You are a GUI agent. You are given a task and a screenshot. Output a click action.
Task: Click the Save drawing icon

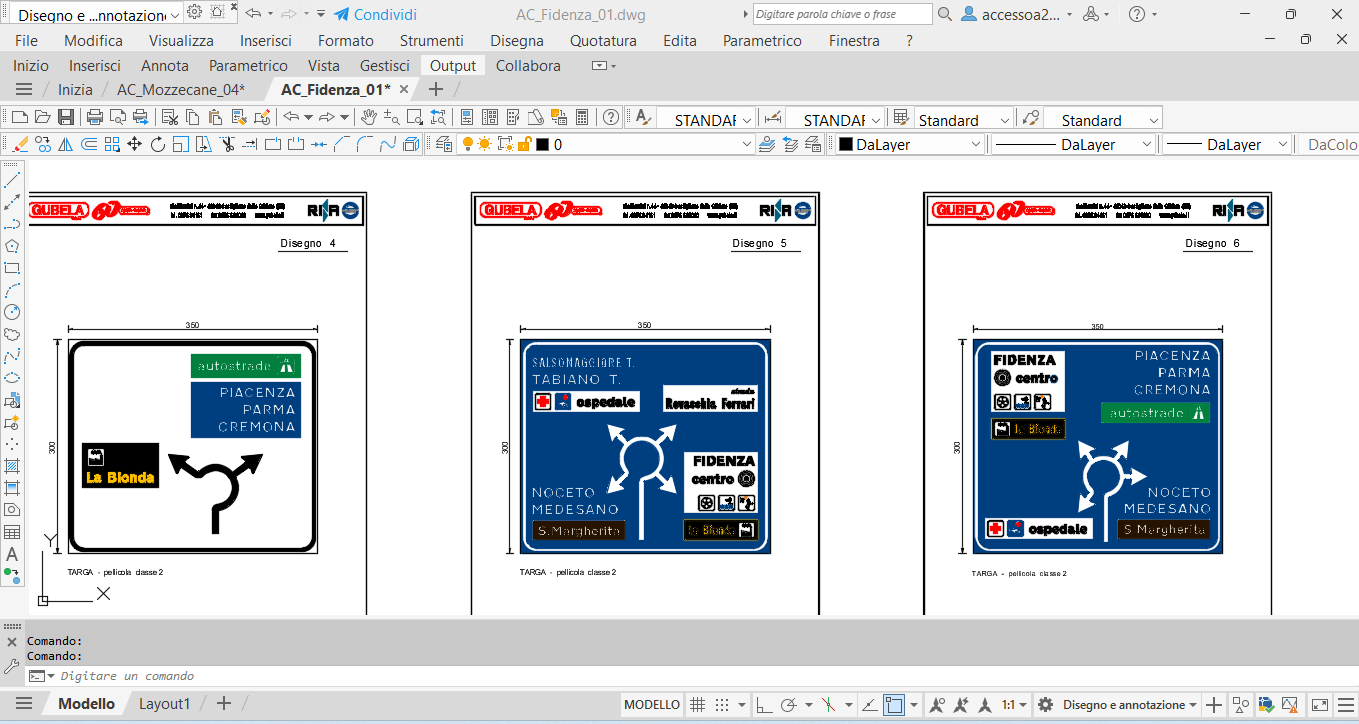point(65,118)
